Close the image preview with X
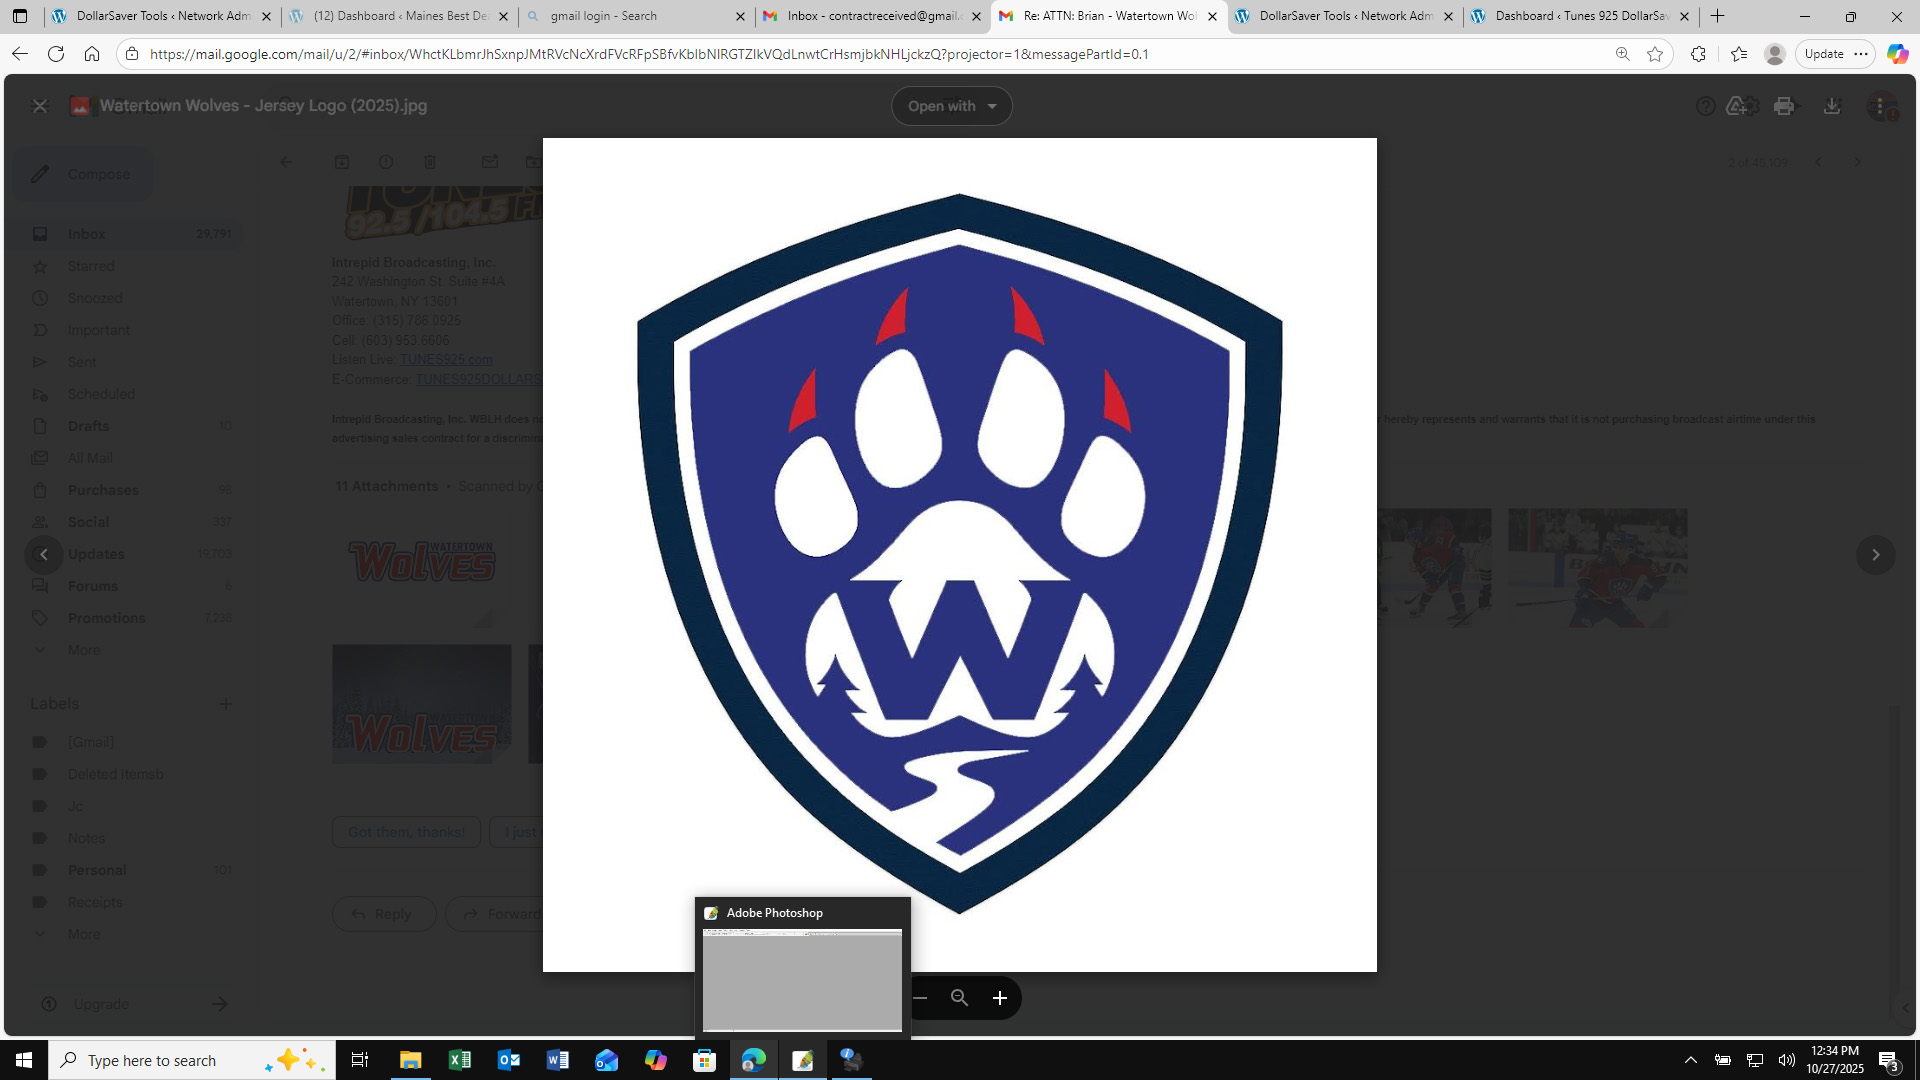The width and height of the screenshot is (1920, 1080). pyautogui.click(x=40, y=106)
